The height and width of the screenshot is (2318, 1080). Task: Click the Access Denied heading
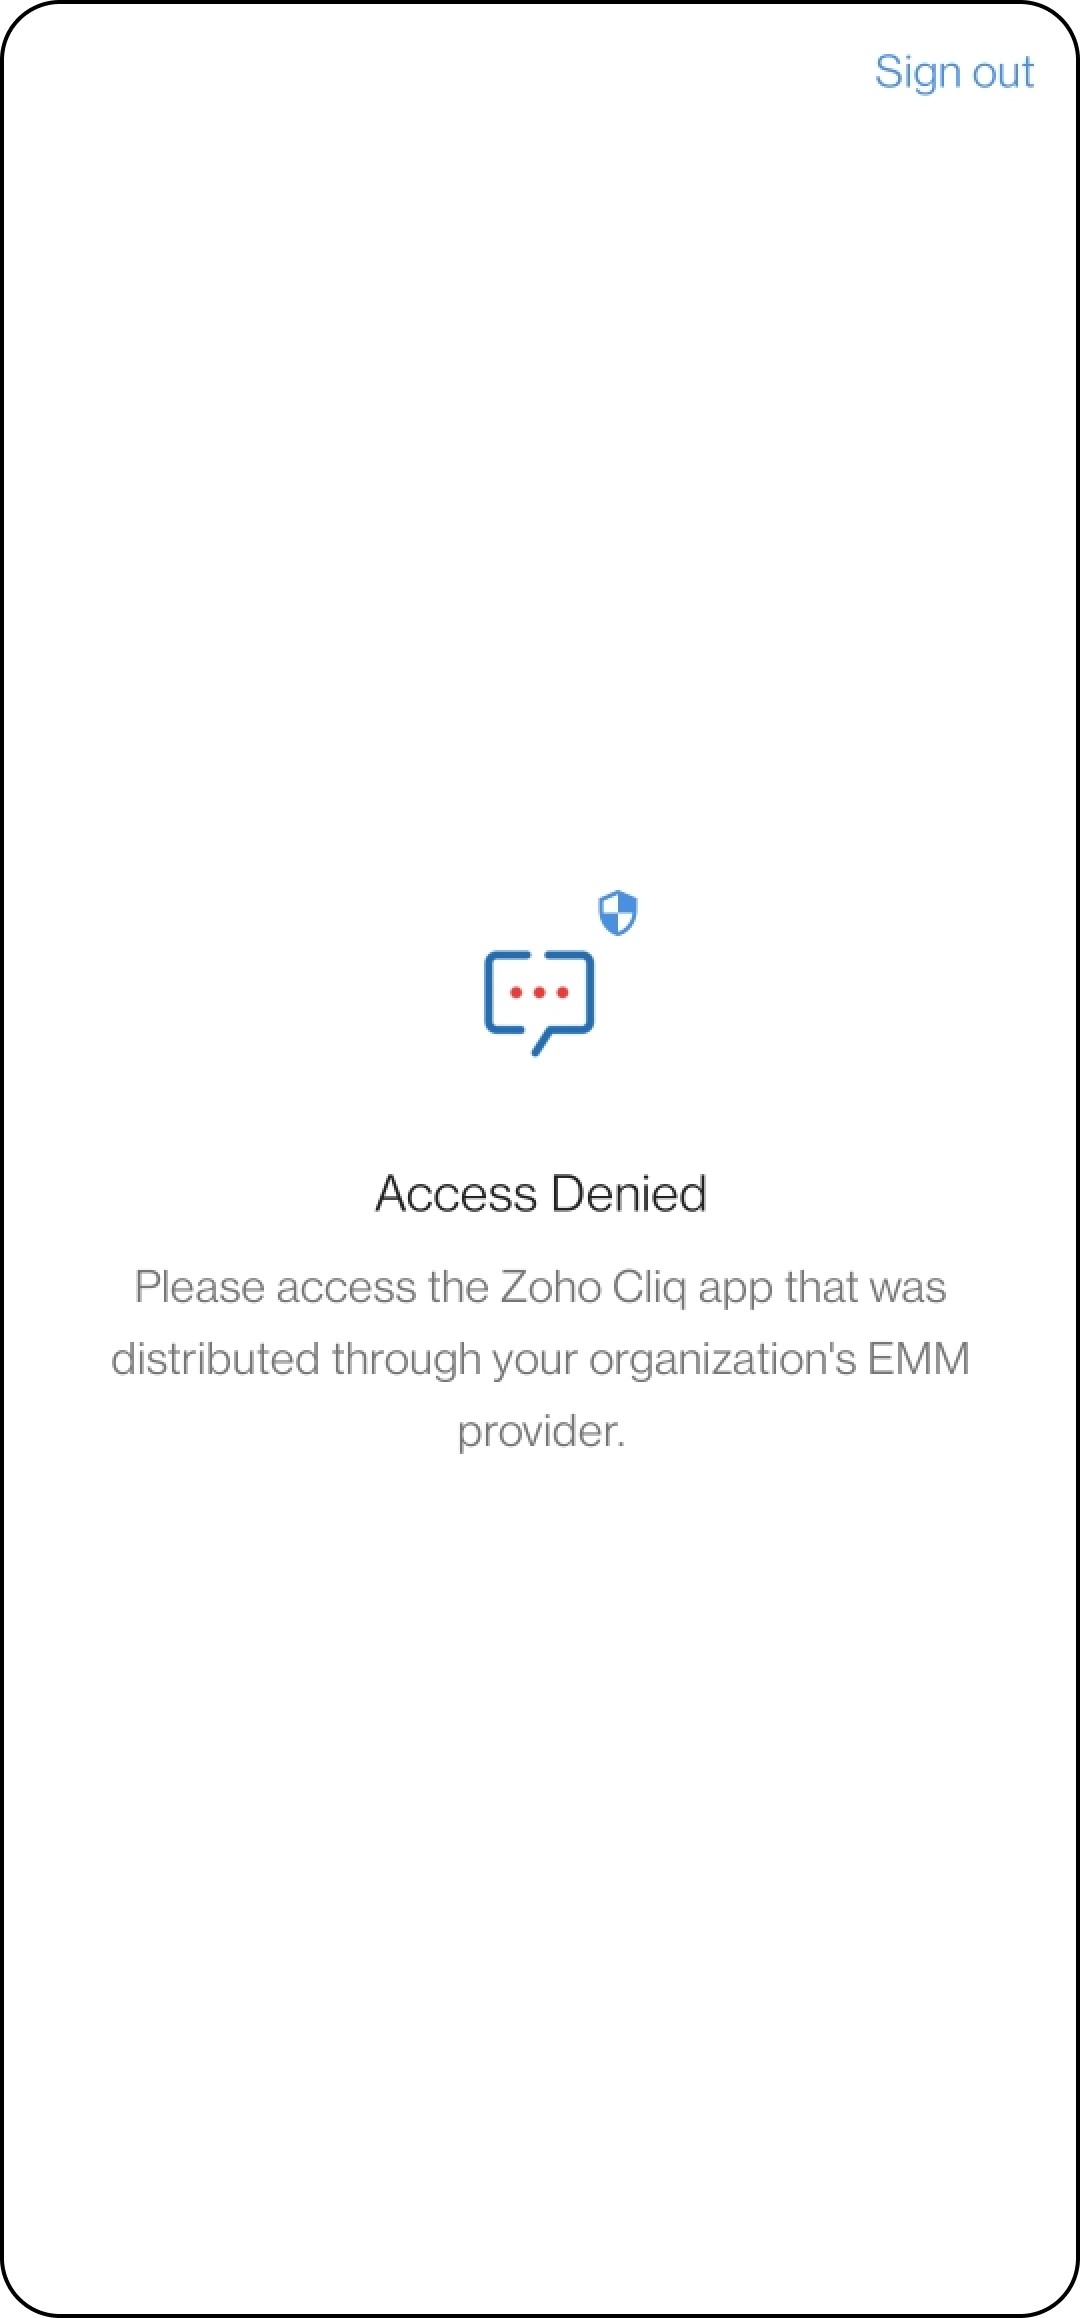(x=541, y=1193)
